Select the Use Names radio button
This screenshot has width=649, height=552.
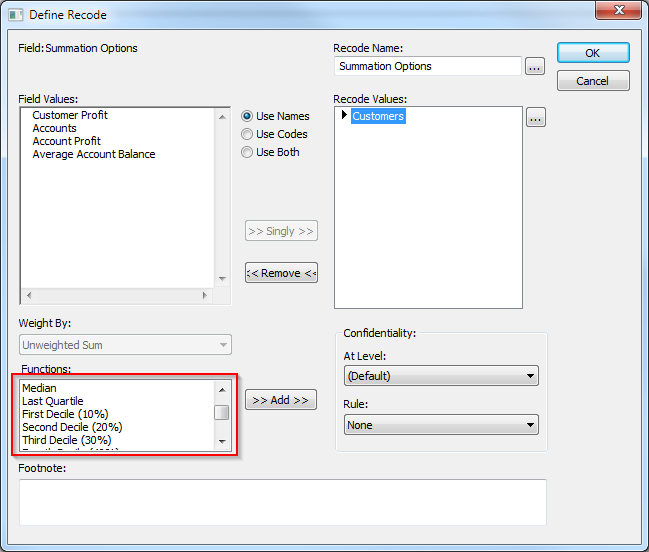pyautogui.click(x=247, y=116)
